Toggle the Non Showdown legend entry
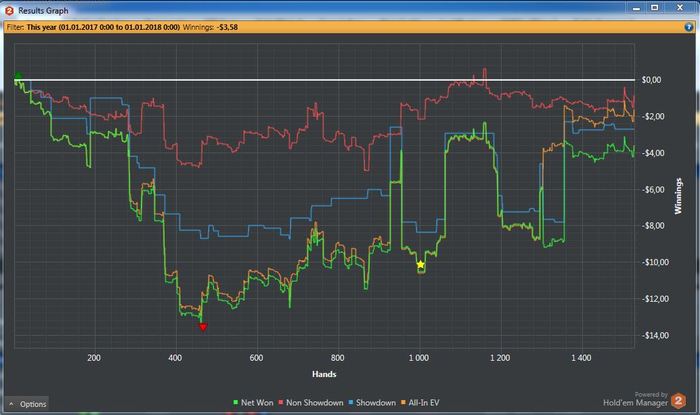700x415 pixels. tap(311, 403)
